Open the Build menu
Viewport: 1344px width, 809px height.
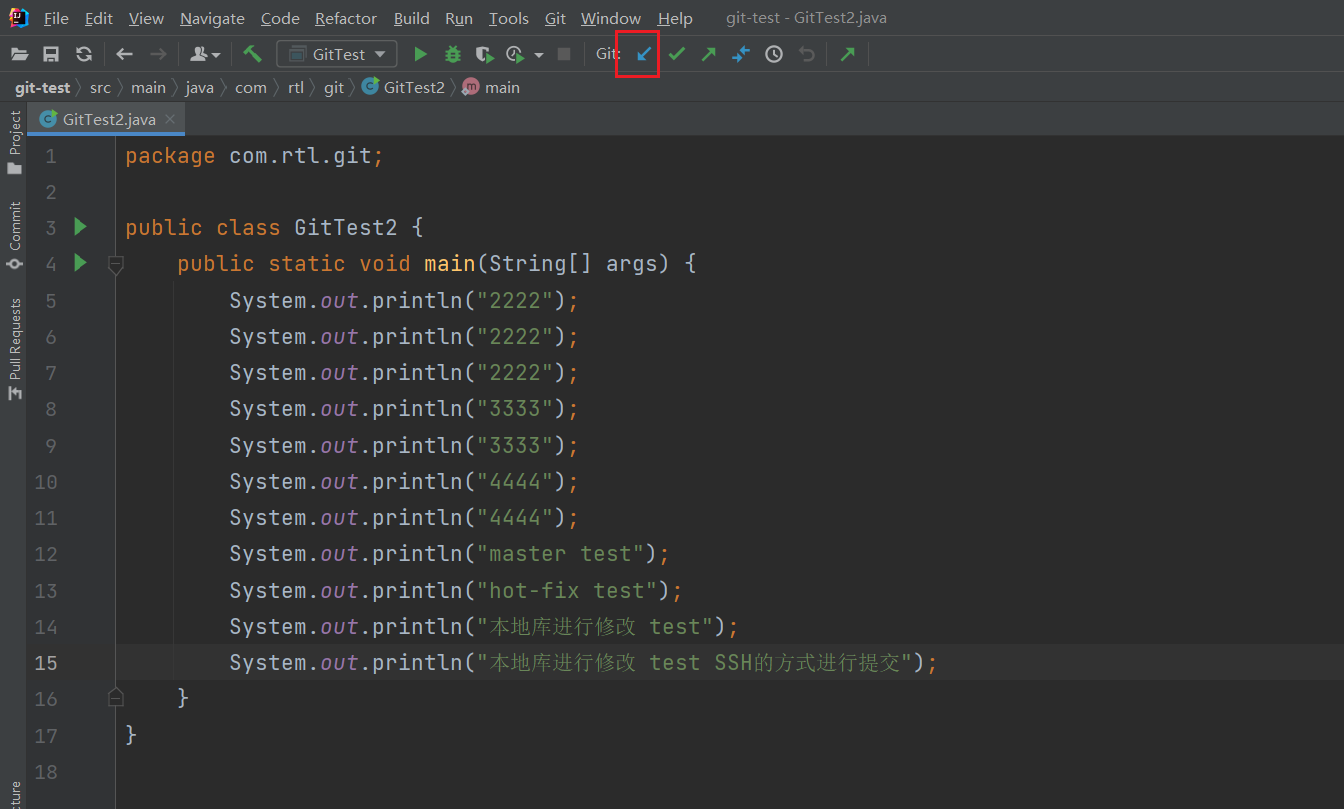coord(411,18)
